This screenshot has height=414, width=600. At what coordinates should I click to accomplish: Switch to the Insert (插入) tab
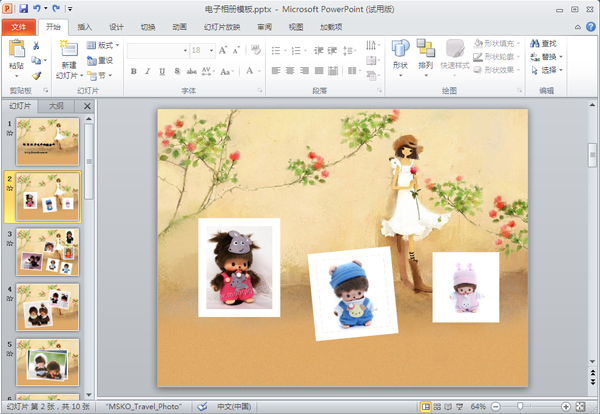(85, 27)
